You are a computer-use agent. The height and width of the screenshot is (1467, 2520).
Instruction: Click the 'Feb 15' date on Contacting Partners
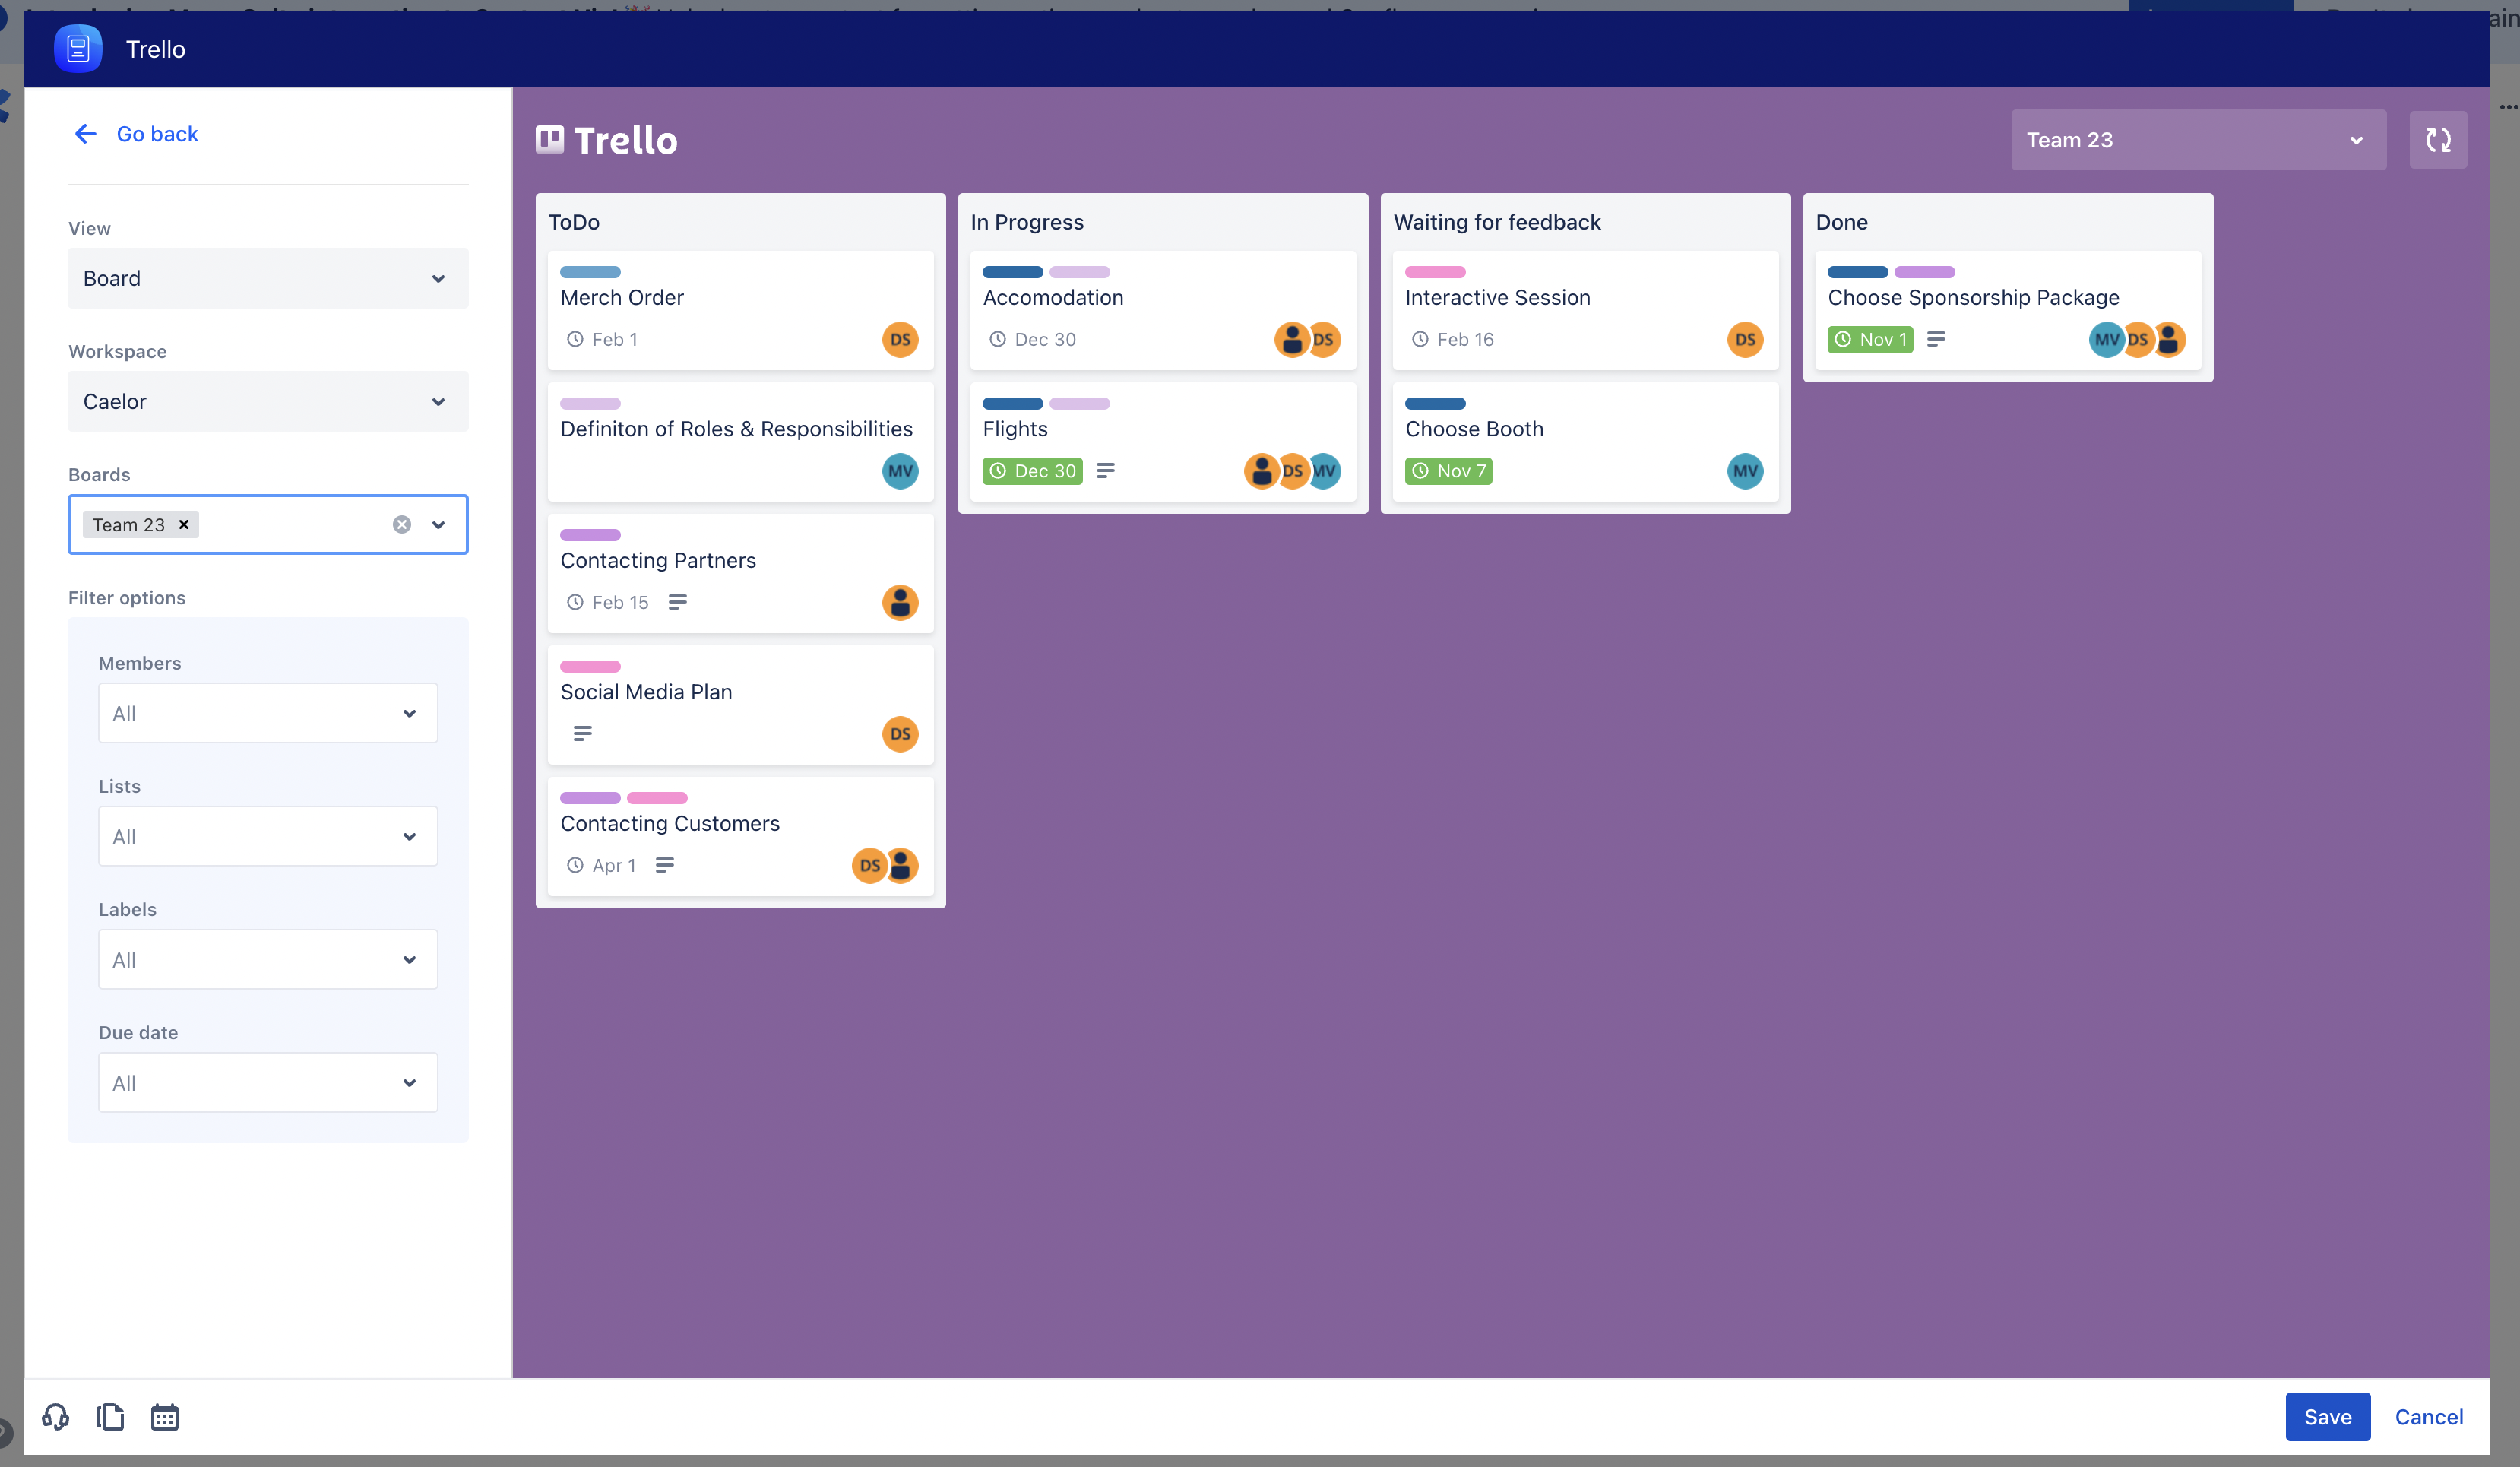[x=608, y=602]
